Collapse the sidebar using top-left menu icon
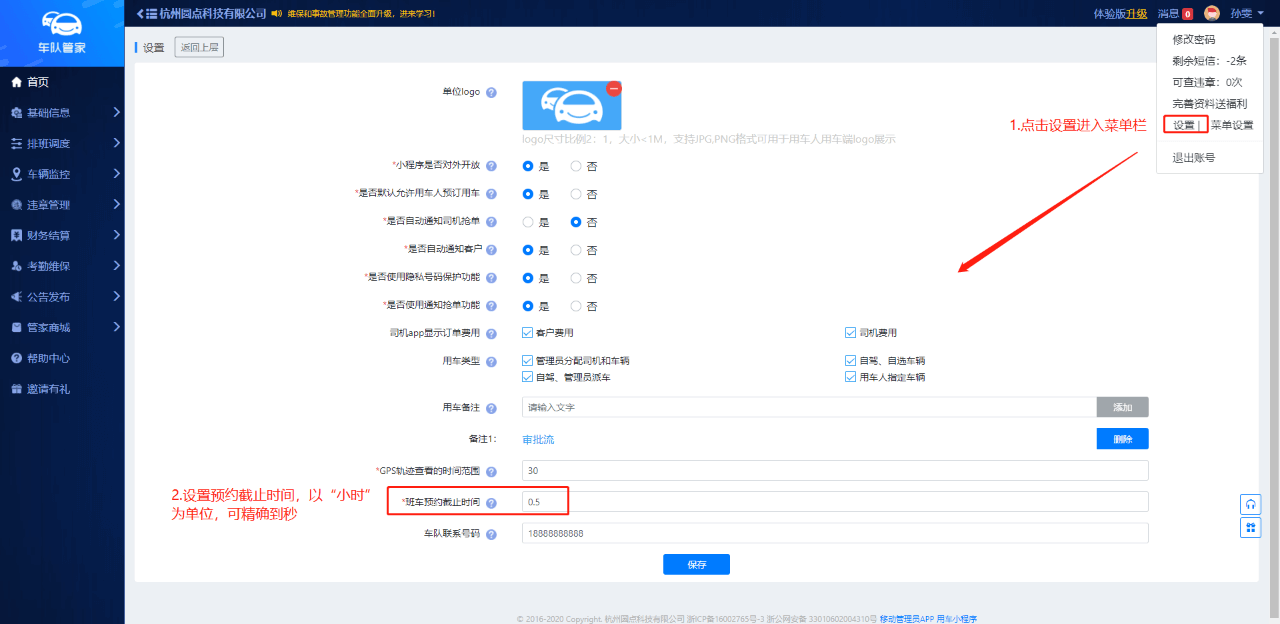 click(146, 13)
